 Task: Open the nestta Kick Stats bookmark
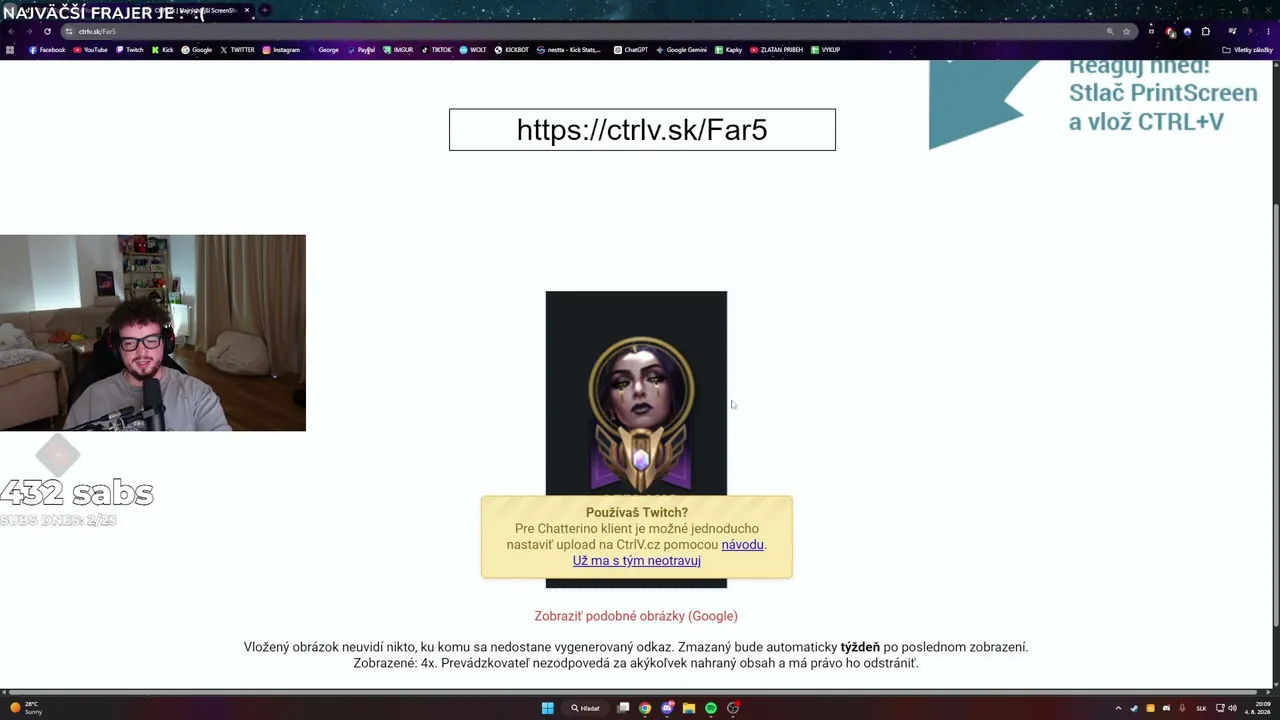(x=569, y=50)
